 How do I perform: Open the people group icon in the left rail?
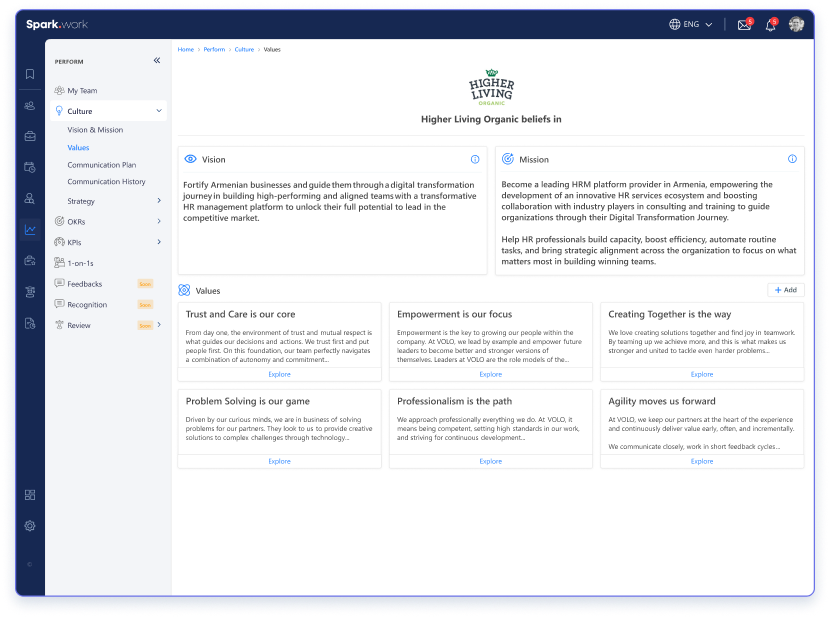tap(30, 105)
